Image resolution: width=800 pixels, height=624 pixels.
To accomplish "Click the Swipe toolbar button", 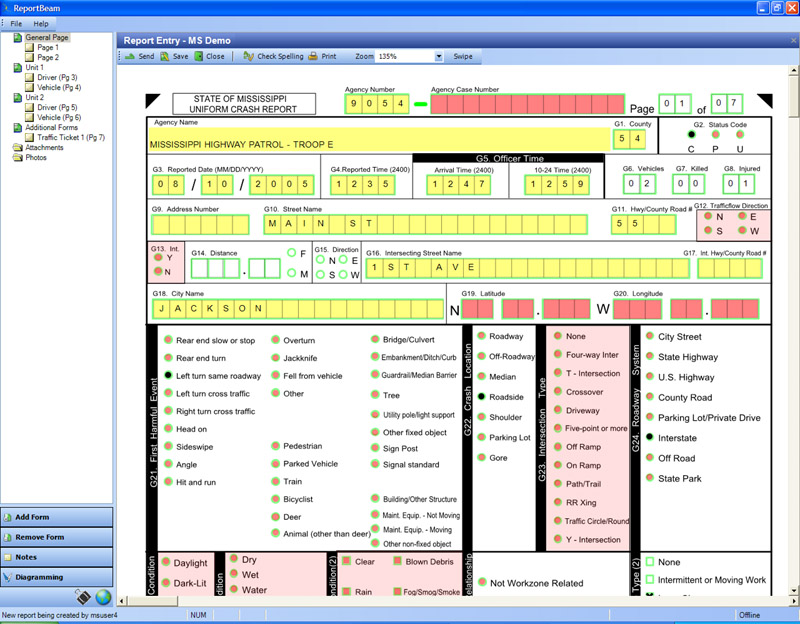I will pos(463,56).
